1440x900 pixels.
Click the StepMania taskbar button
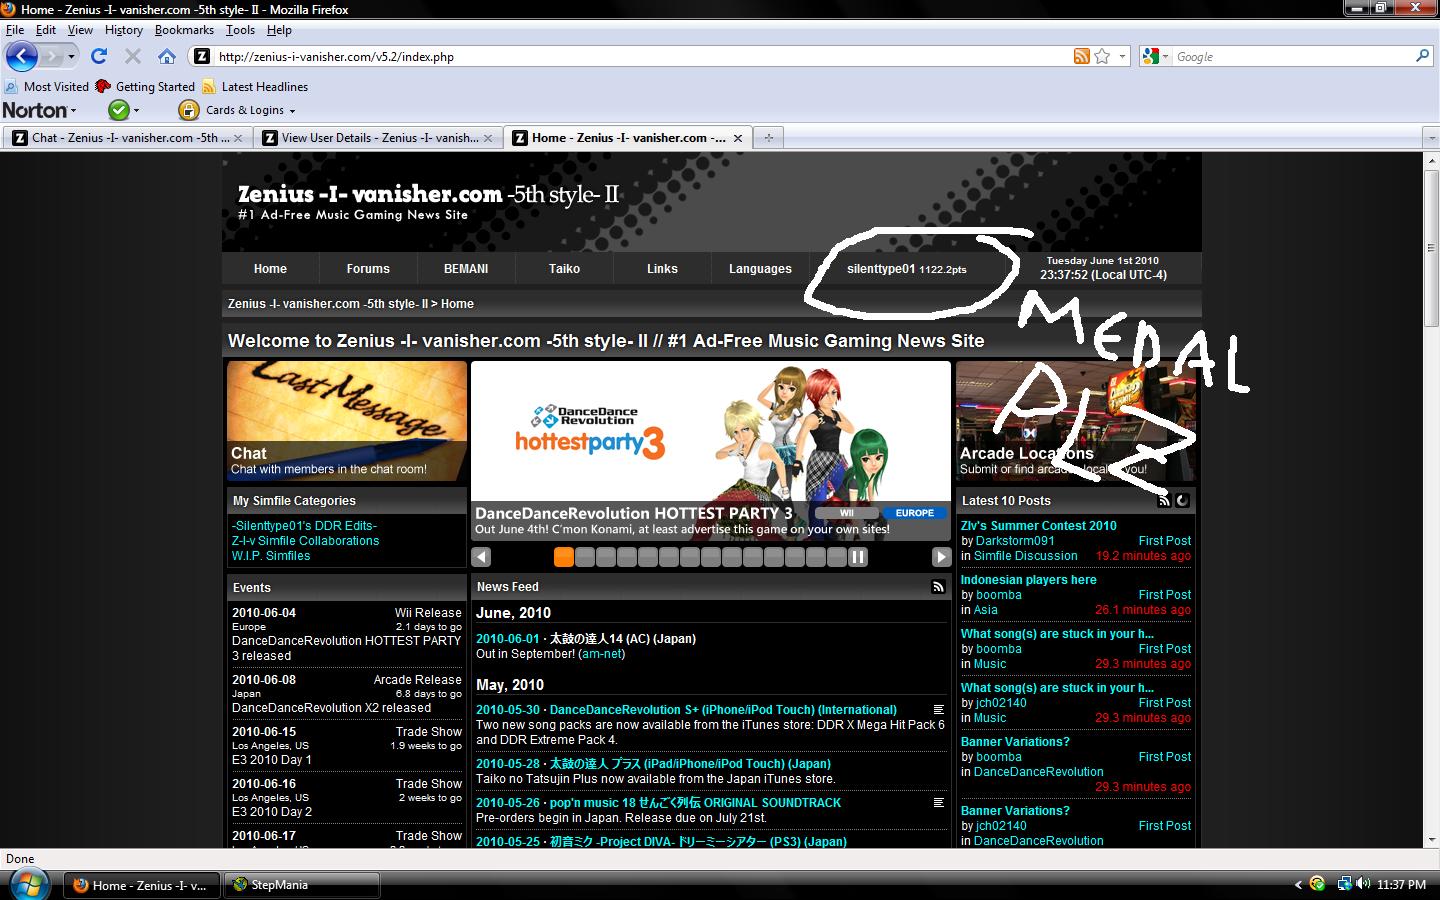pos(303,885)
